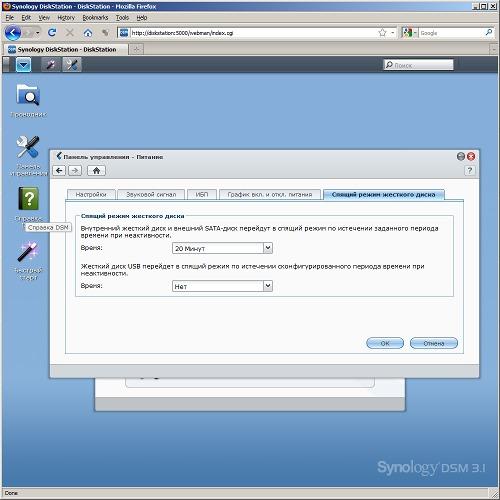Open the График вкл. и откл. питания tab
This screenshot has width=500, height=500.
(270, 194)
